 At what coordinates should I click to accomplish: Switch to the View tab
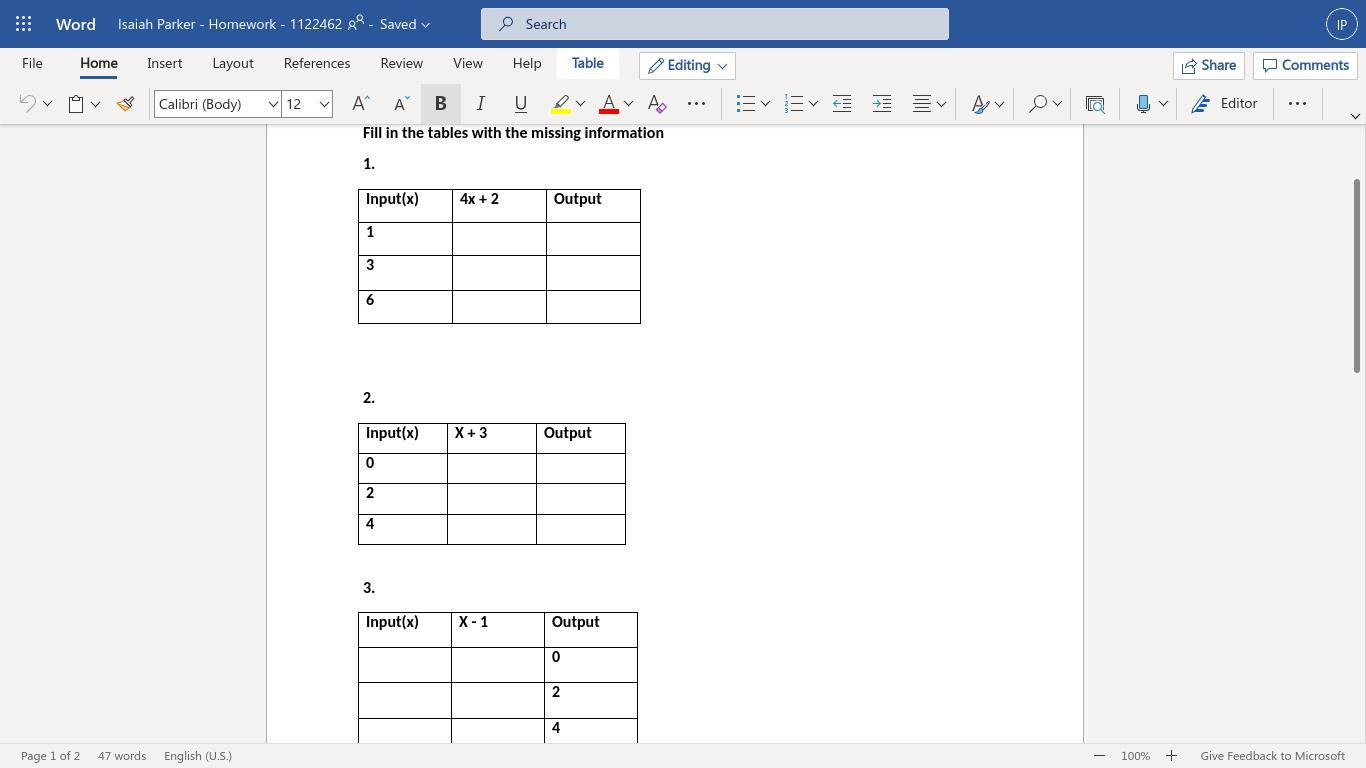(468, 63)
